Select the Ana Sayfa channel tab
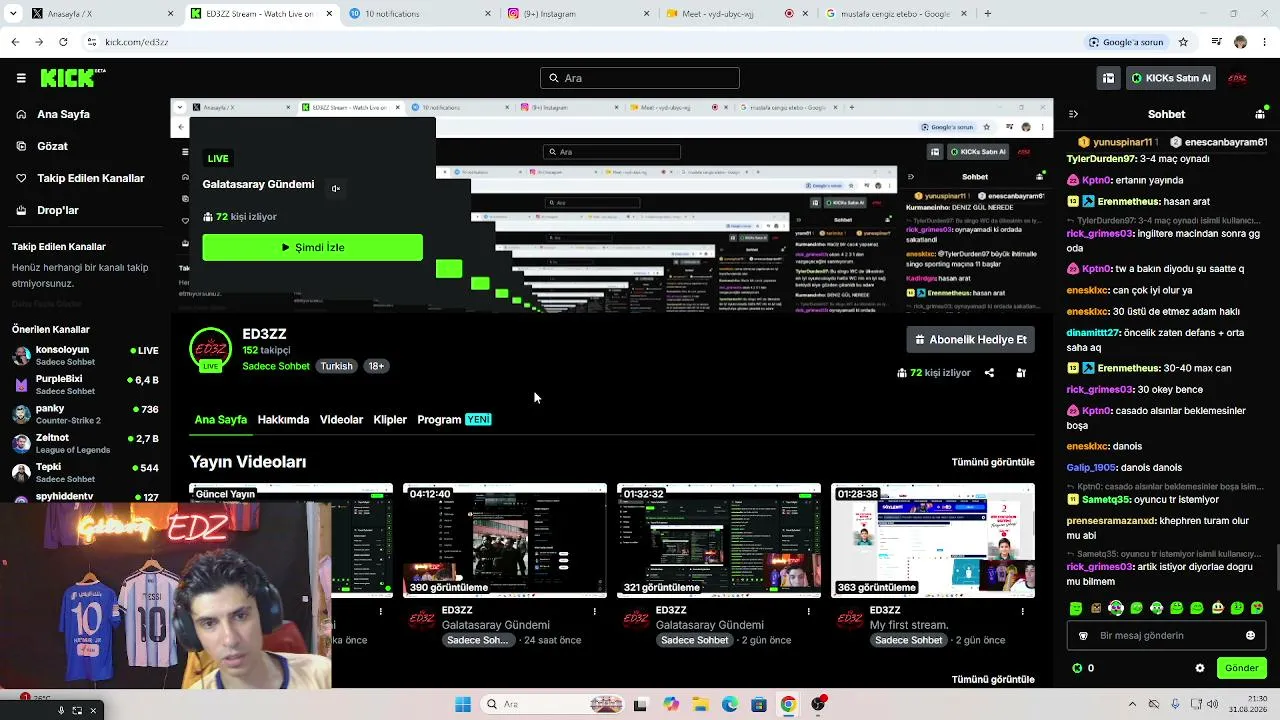The height and width of the screenshot is (720, 1280). tap(221, 420)
